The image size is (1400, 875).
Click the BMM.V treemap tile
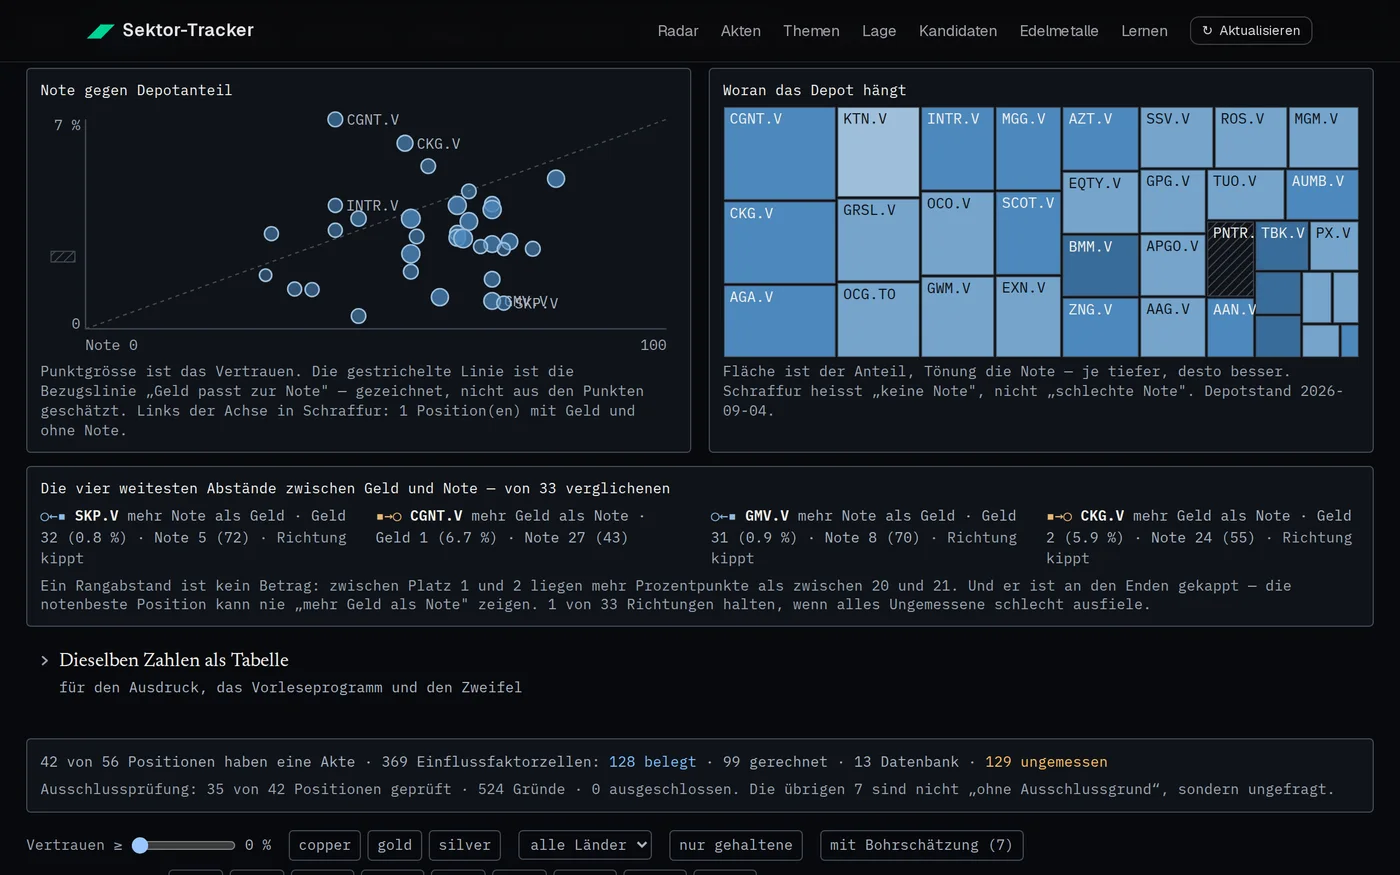pyautogui.click(x=1100, y=265)
